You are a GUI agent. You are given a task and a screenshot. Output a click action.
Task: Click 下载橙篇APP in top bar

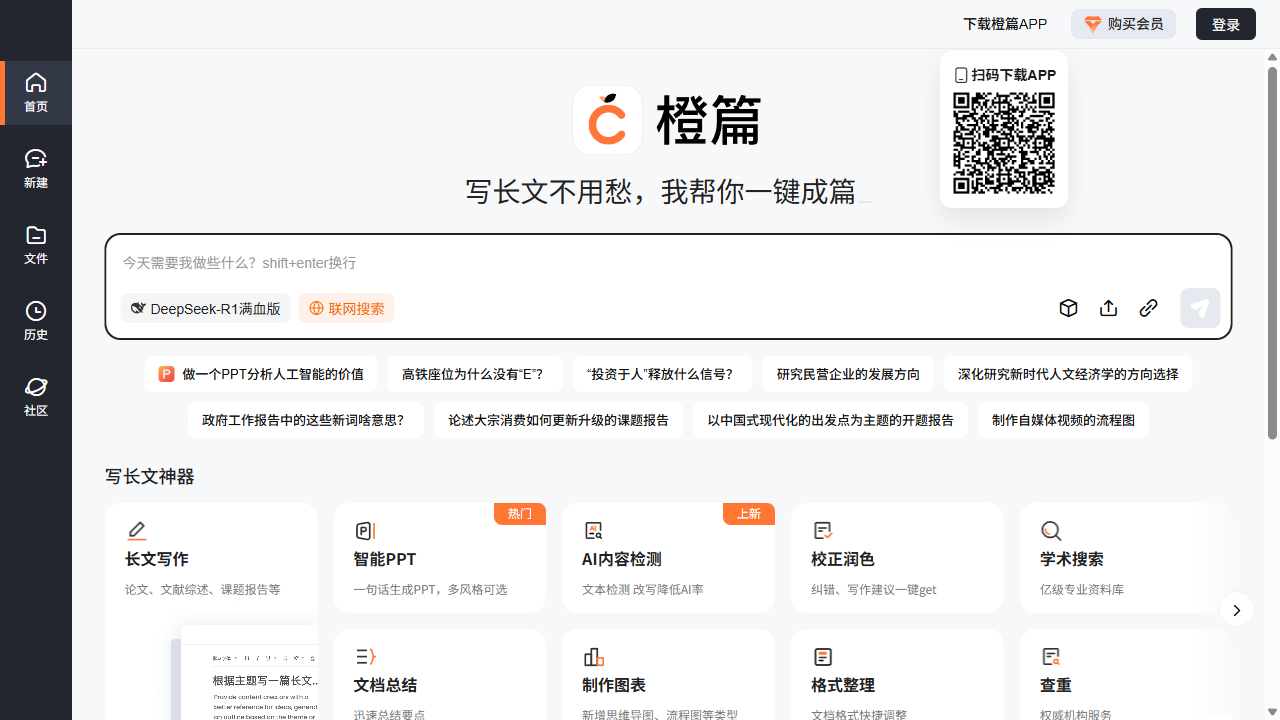pos(1004,24)
